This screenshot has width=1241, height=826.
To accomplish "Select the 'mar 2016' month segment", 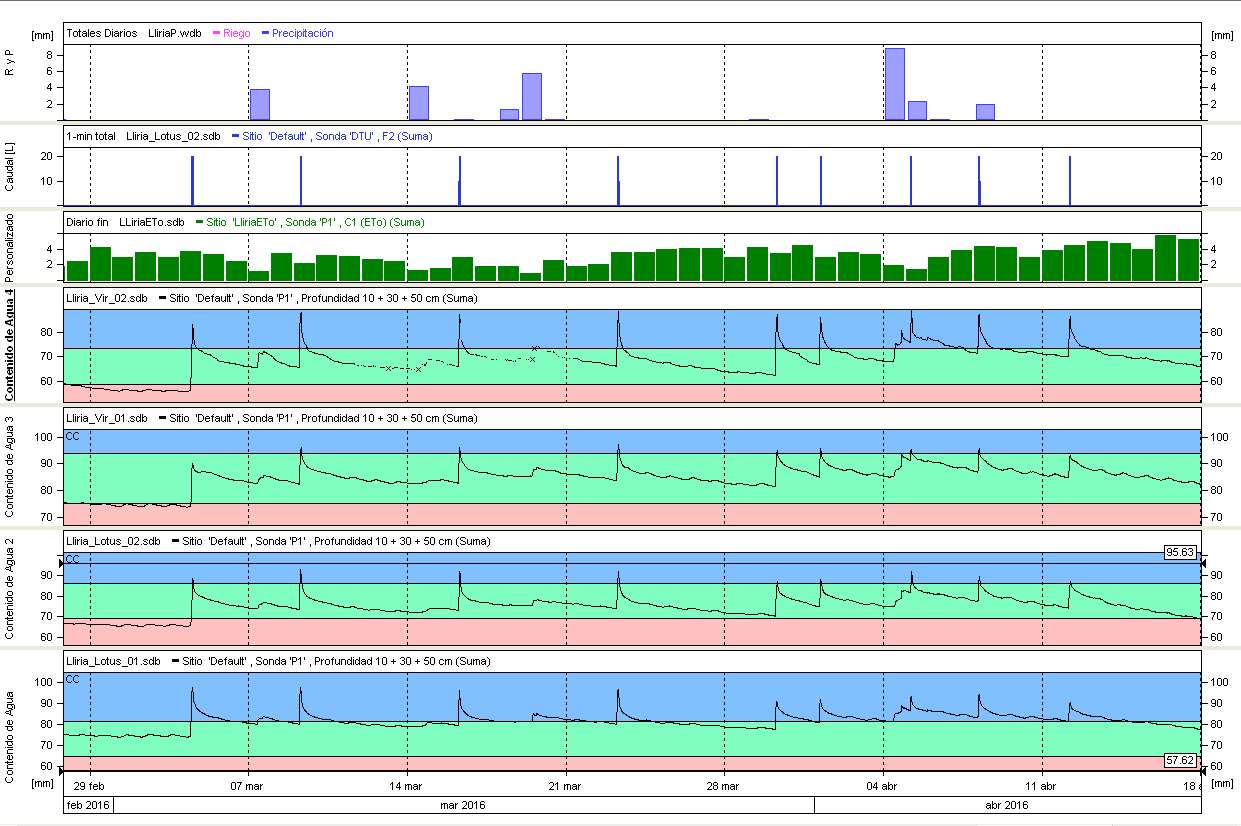I will point(464,805).
